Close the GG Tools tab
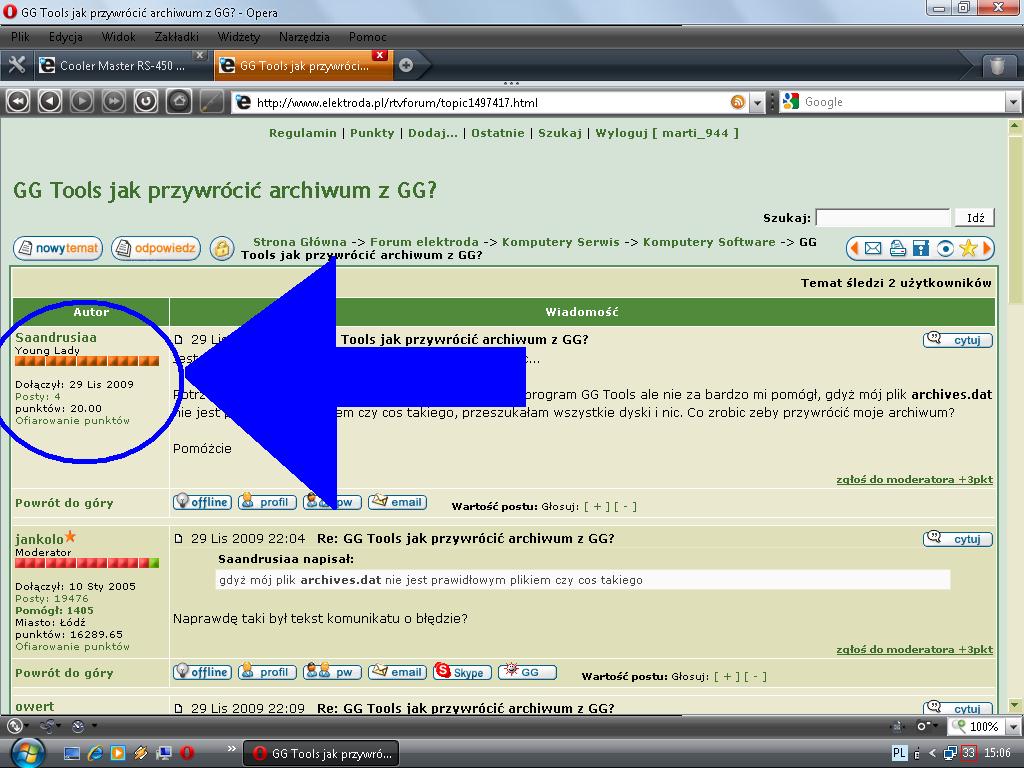The width and height of the screenshot is (1024, 768). [379, 55]
